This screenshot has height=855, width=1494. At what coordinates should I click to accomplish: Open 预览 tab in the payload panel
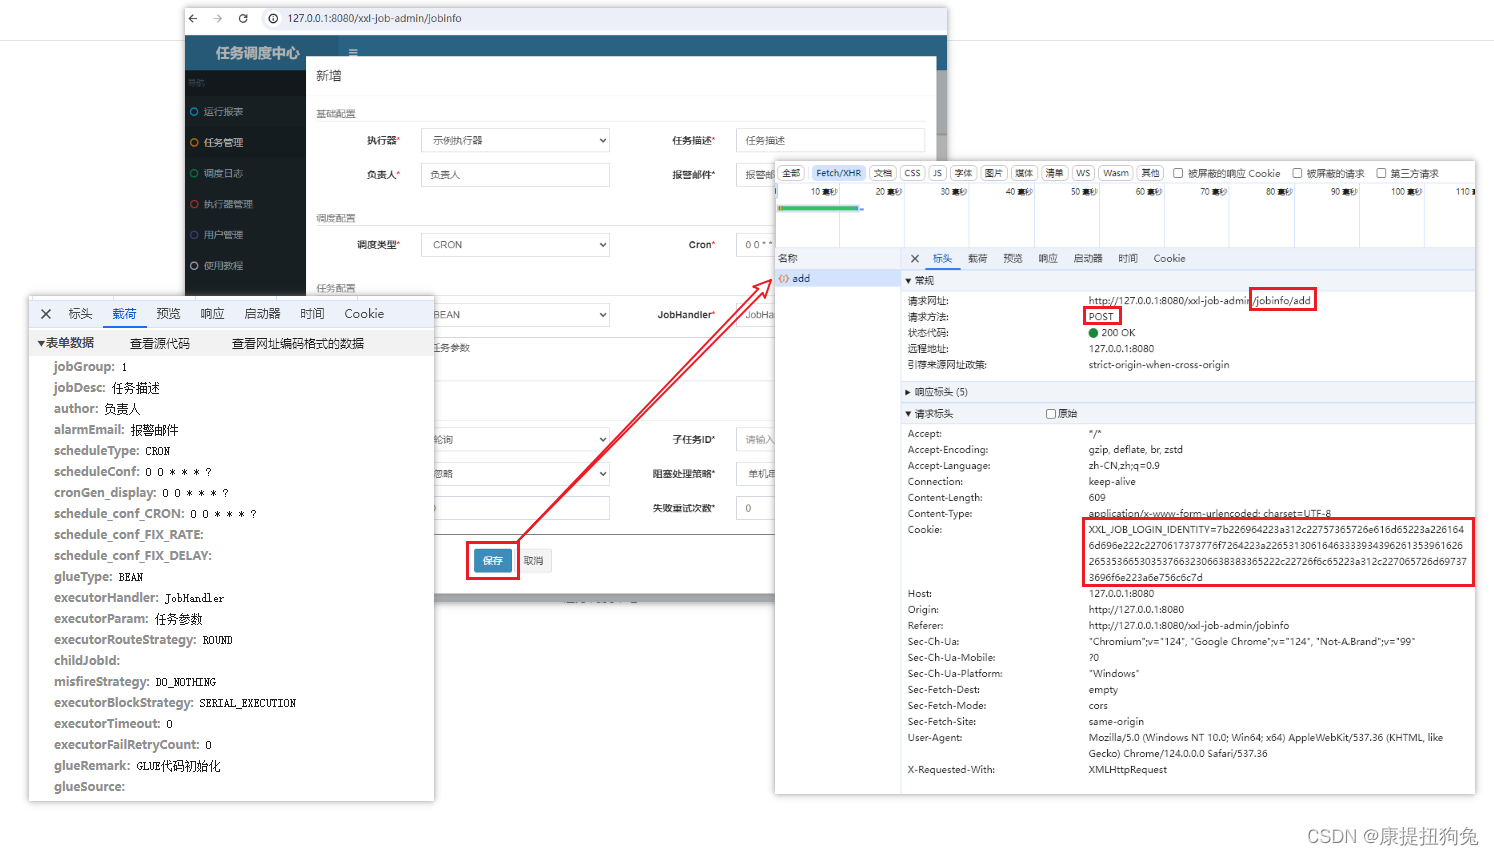click(x=168, y=314)
